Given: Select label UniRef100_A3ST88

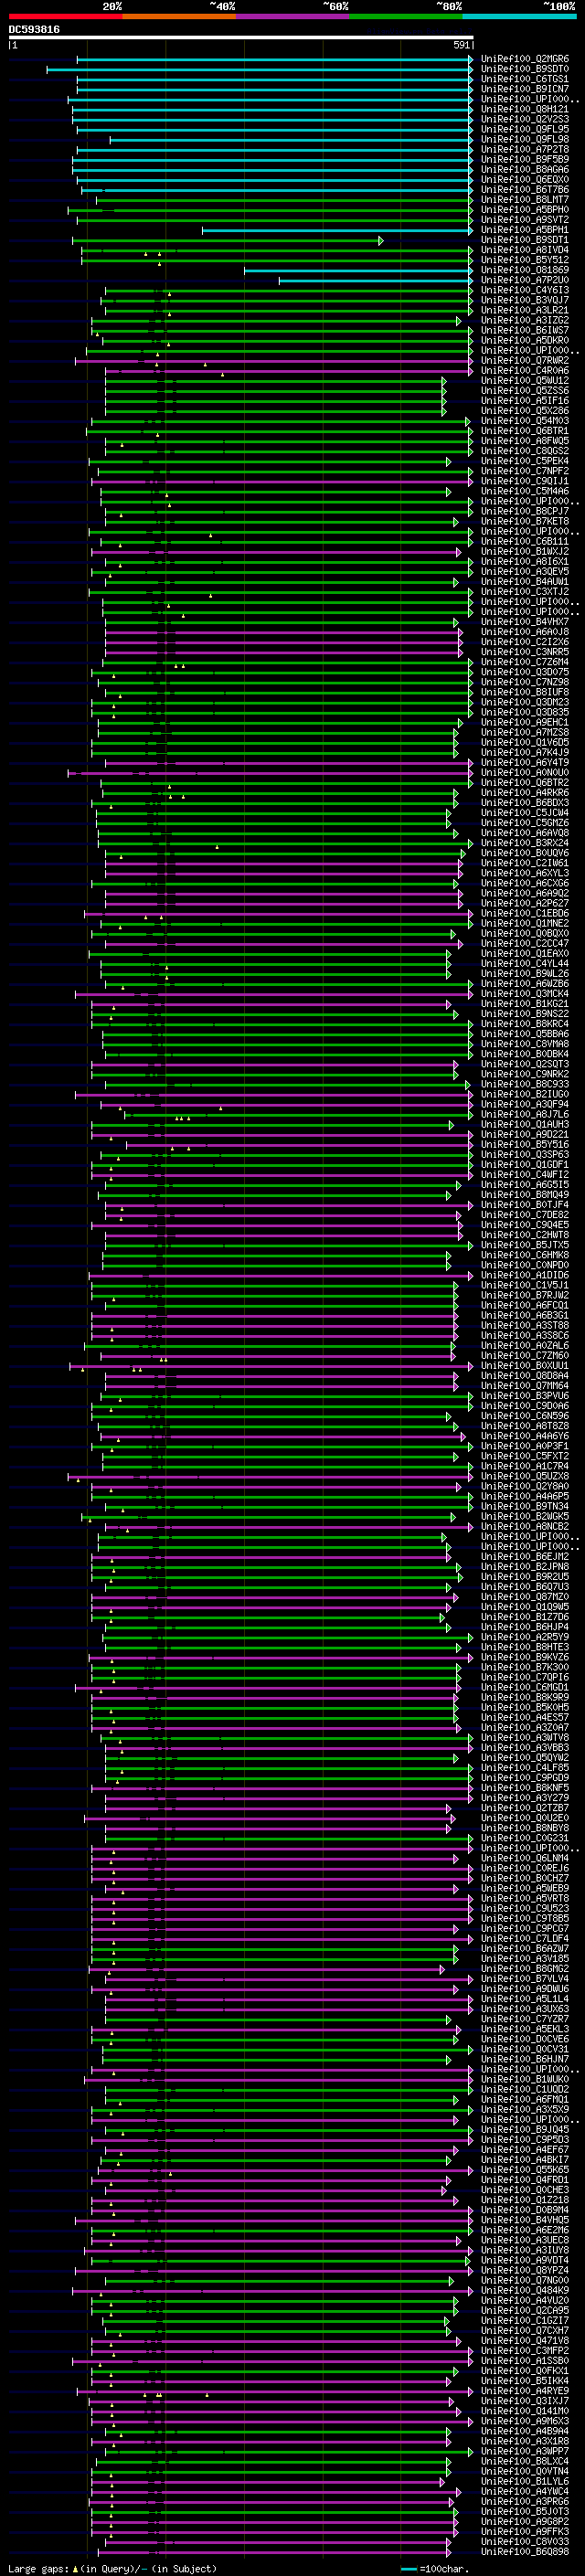Looking at the screenshot, I should [525, 1326].
